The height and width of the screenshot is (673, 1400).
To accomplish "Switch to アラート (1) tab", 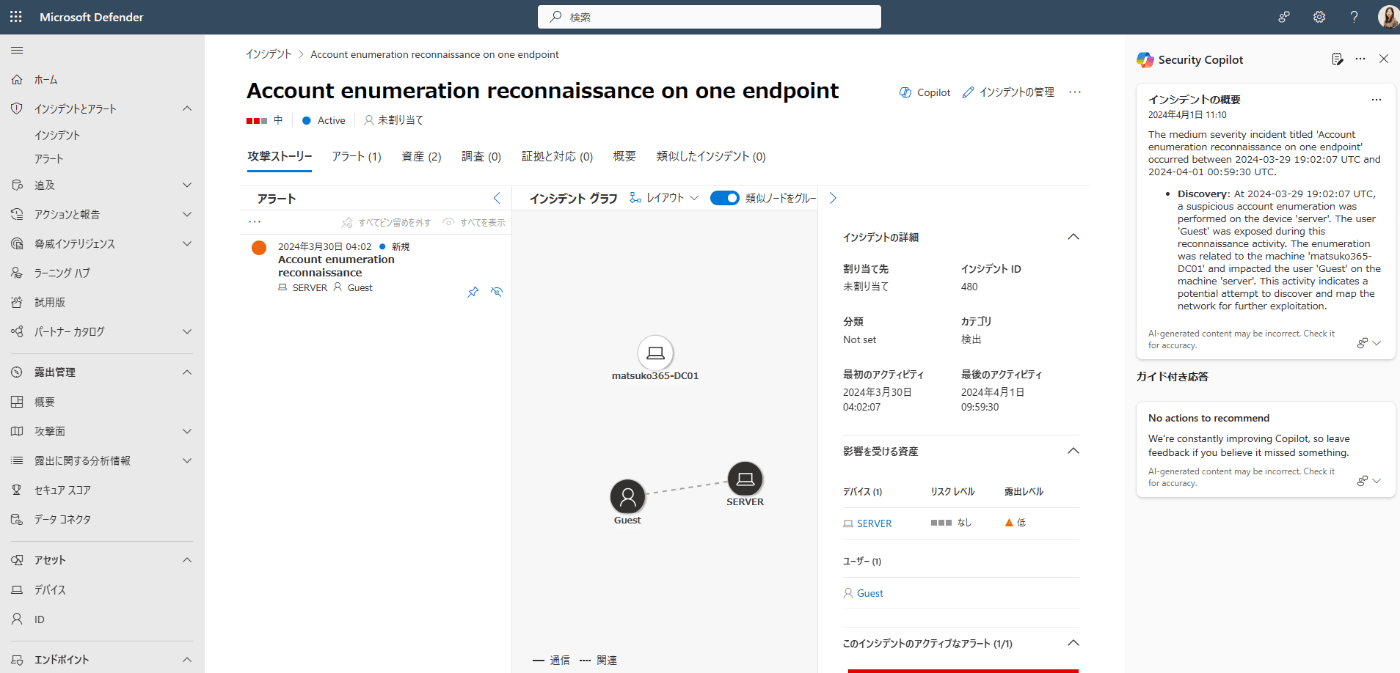I will pos(356,156).
